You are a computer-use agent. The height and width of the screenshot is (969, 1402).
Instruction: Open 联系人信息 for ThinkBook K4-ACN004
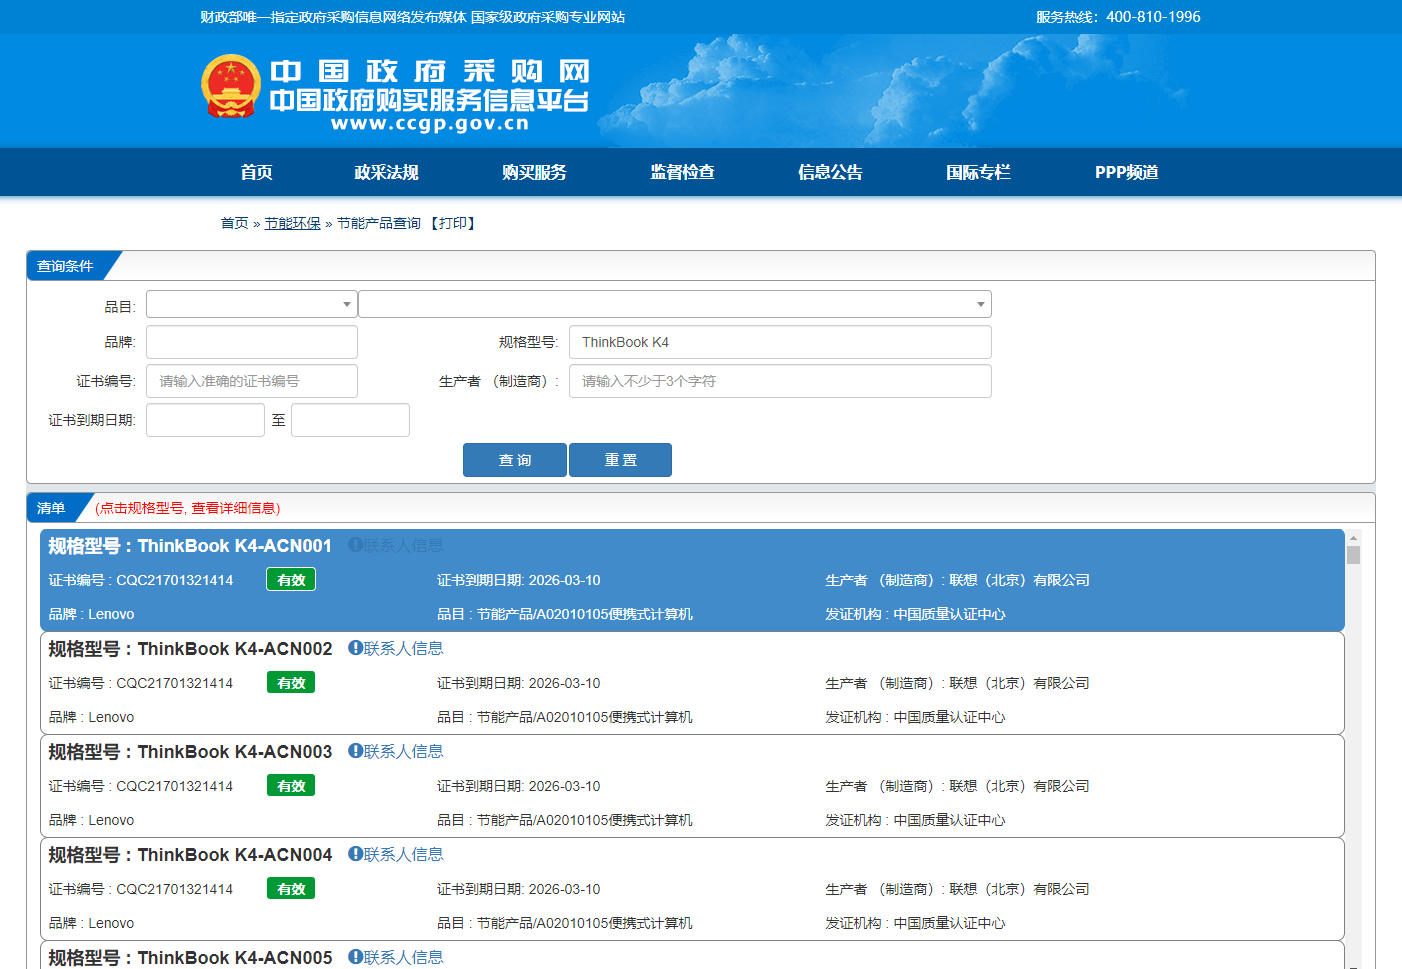click(403, 854)
